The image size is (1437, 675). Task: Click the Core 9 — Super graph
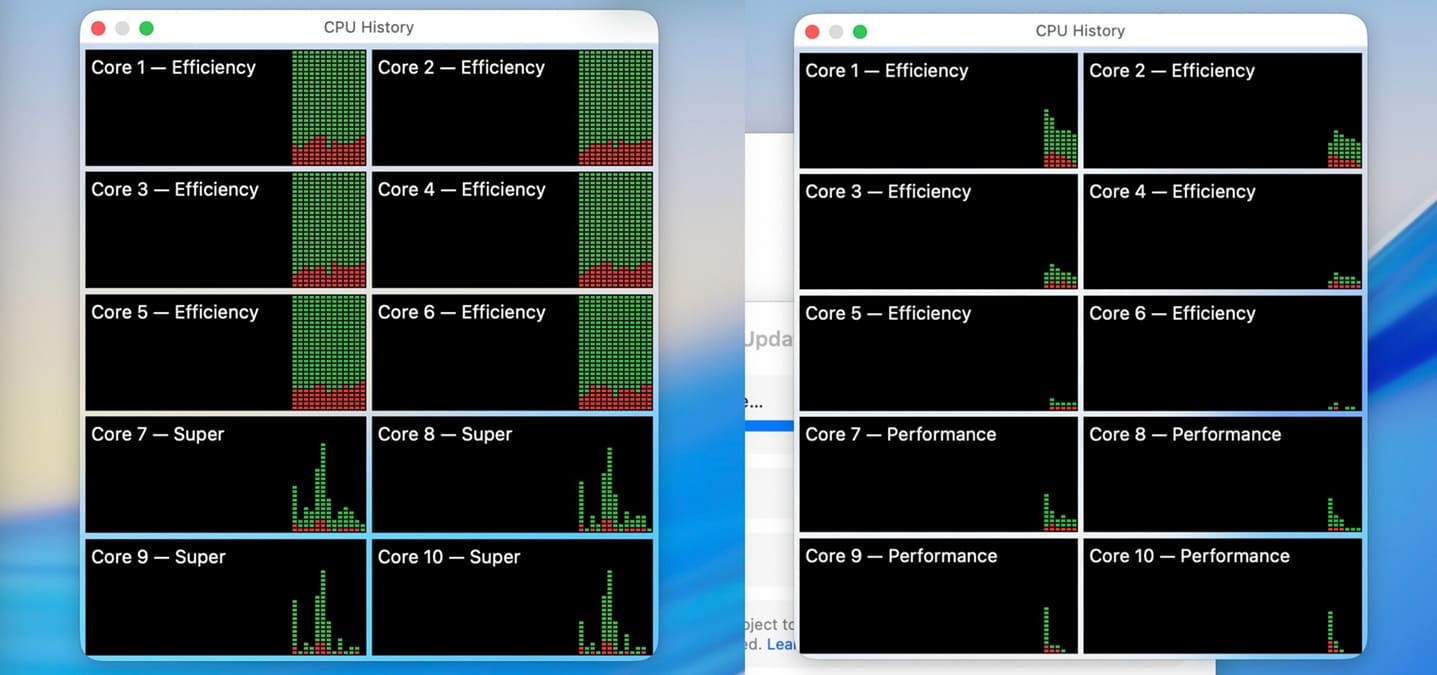[226, 597]
